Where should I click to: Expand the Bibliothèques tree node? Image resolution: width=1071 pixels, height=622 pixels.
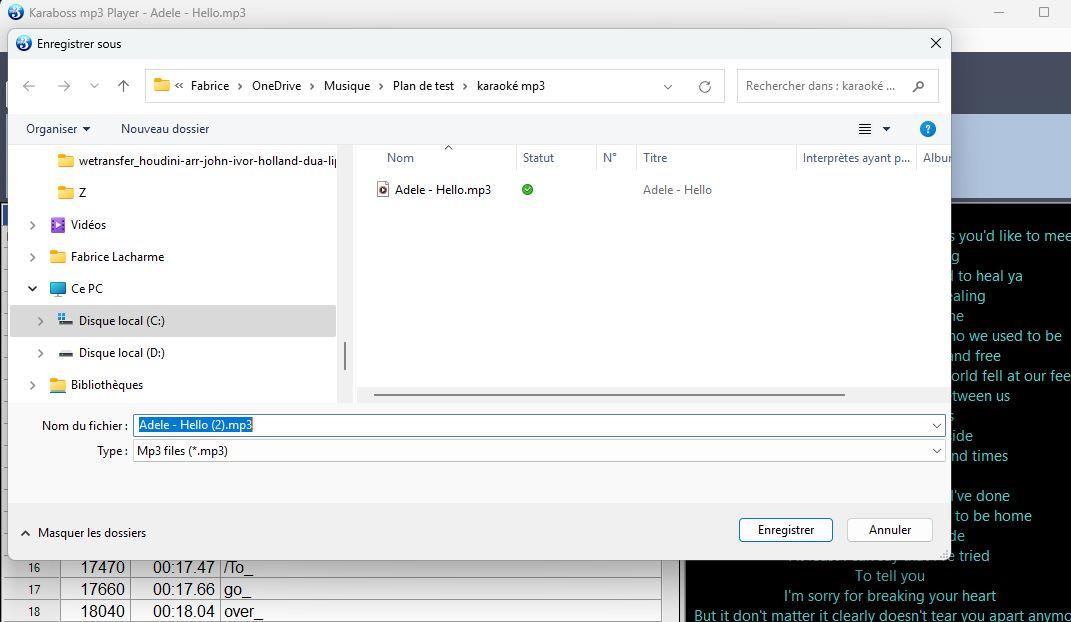coord(33,385)
